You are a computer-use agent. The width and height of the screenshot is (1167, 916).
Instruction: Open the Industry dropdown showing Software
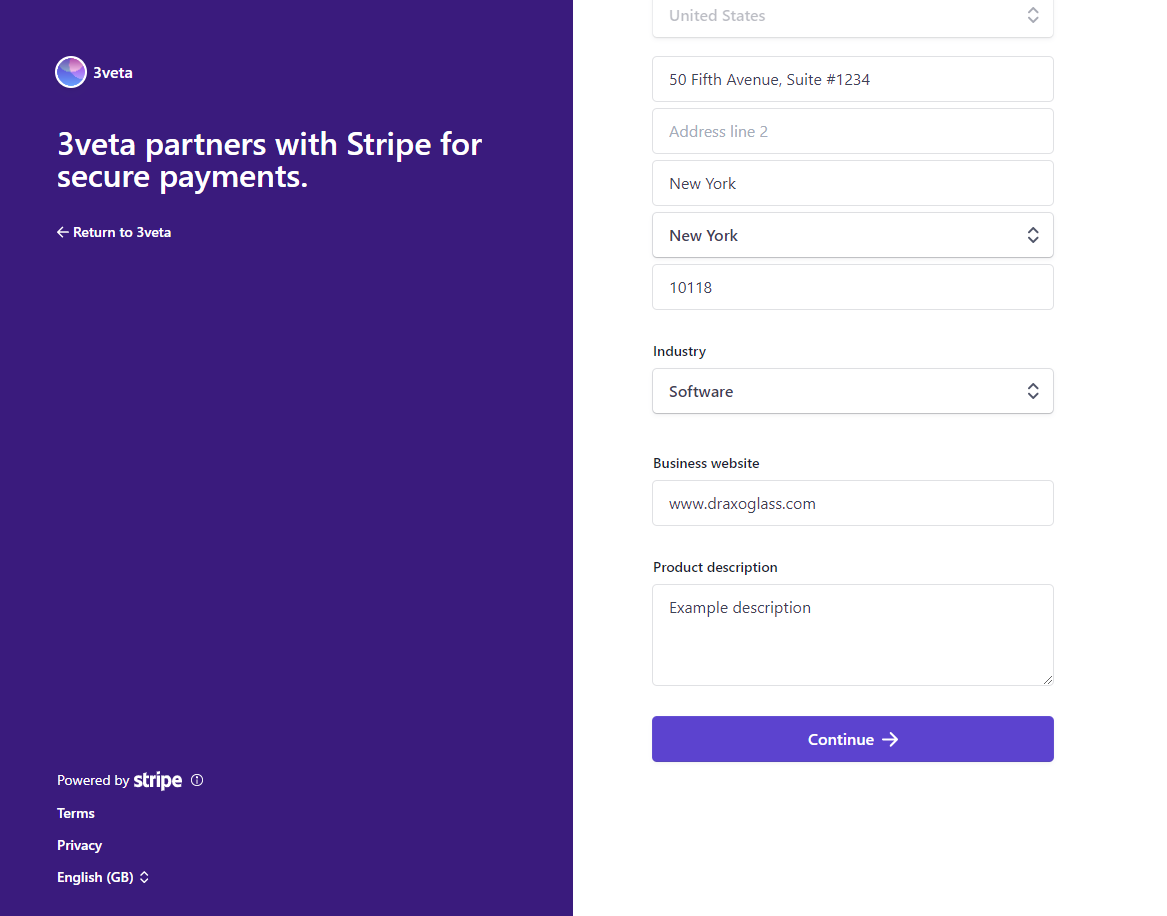coord(852,391)
